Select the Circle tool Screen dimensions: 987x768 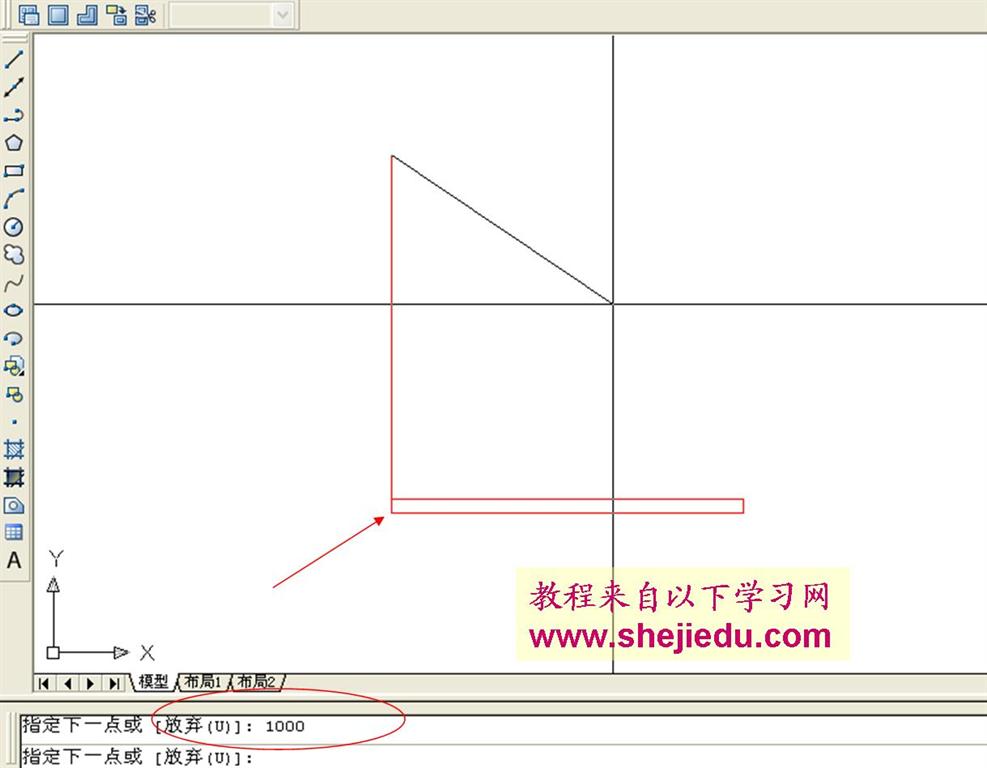tap(14, 227)
